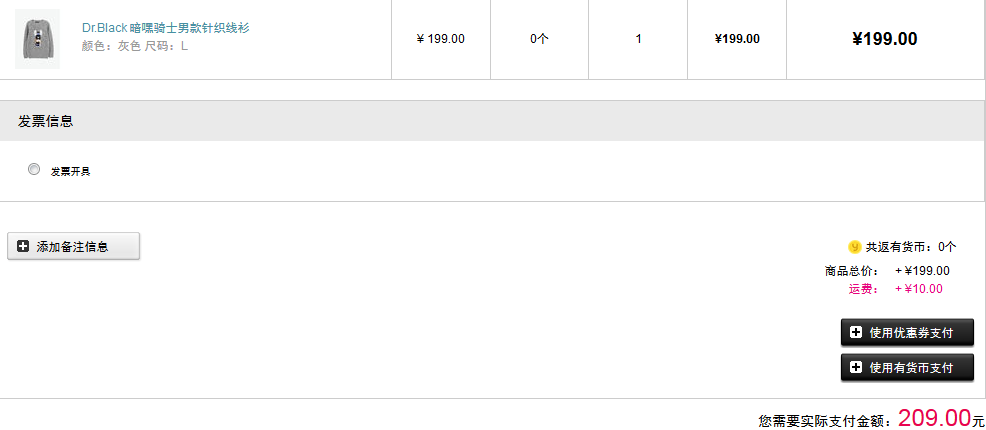Image resolution: width=986 pixels, height=430 pixels.
Task: Open the Dr.Black 暗嘿骑士男款针织线衫 product link
Action: (165, 28)
